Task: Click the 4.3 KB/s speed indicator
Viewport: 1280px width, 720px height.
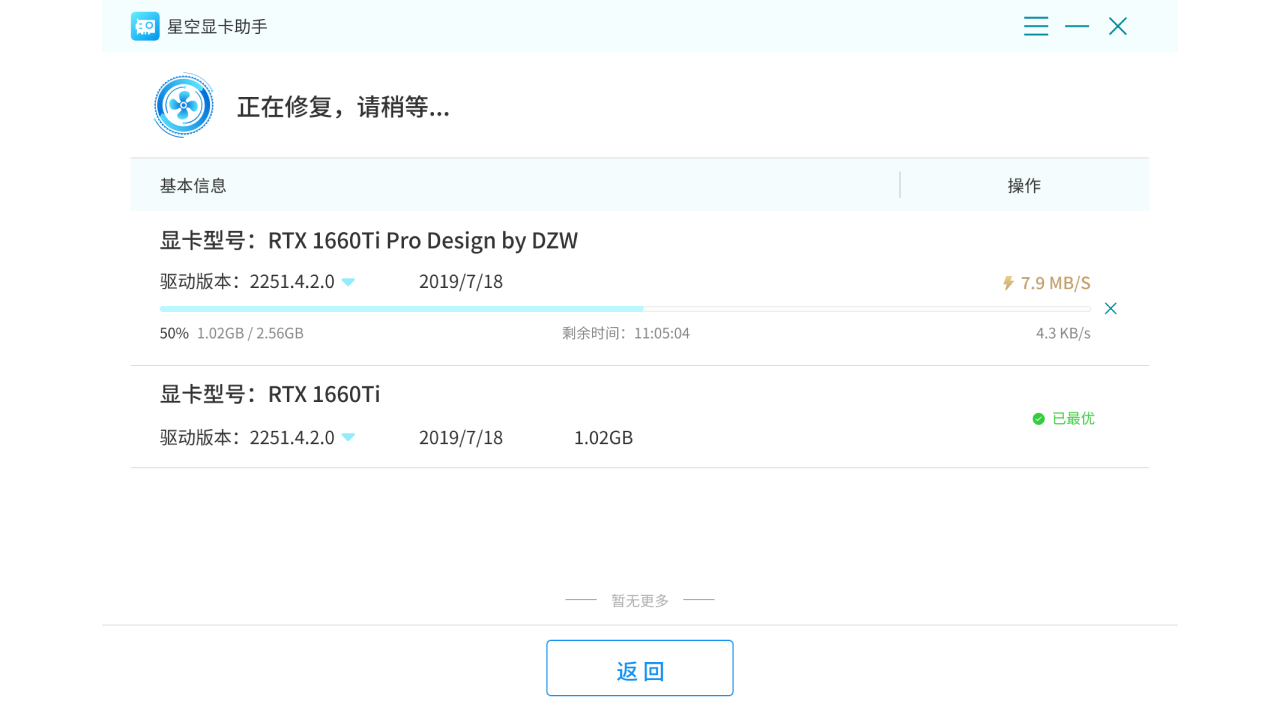Action: pos(1063,333)
